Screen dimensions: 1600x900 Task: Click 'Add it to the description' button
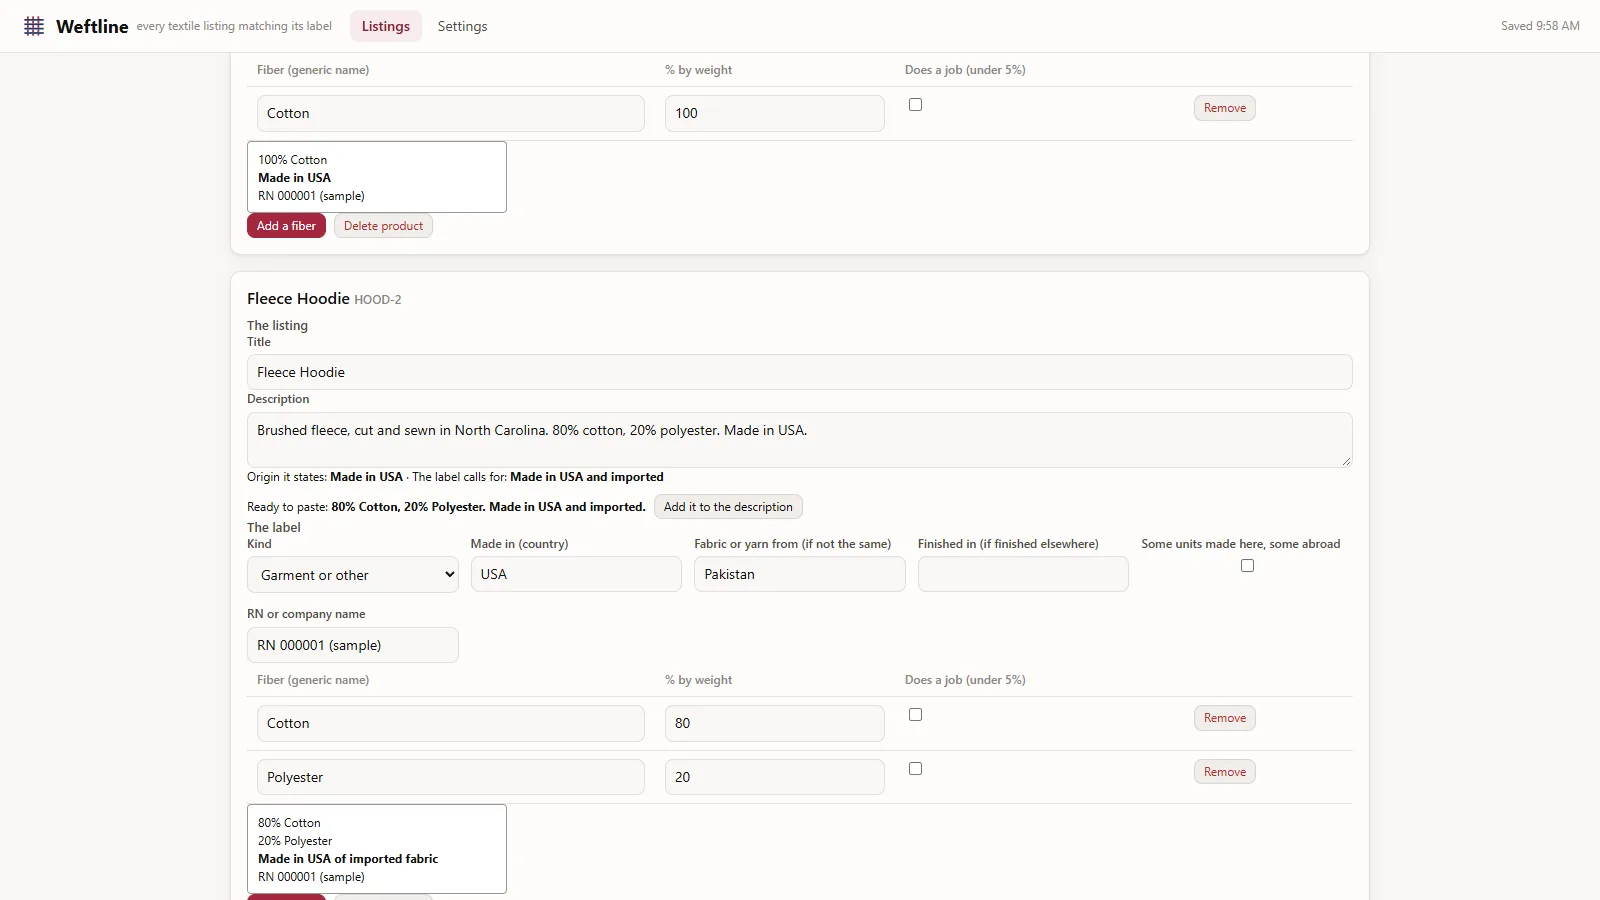(x=728, y=507)
